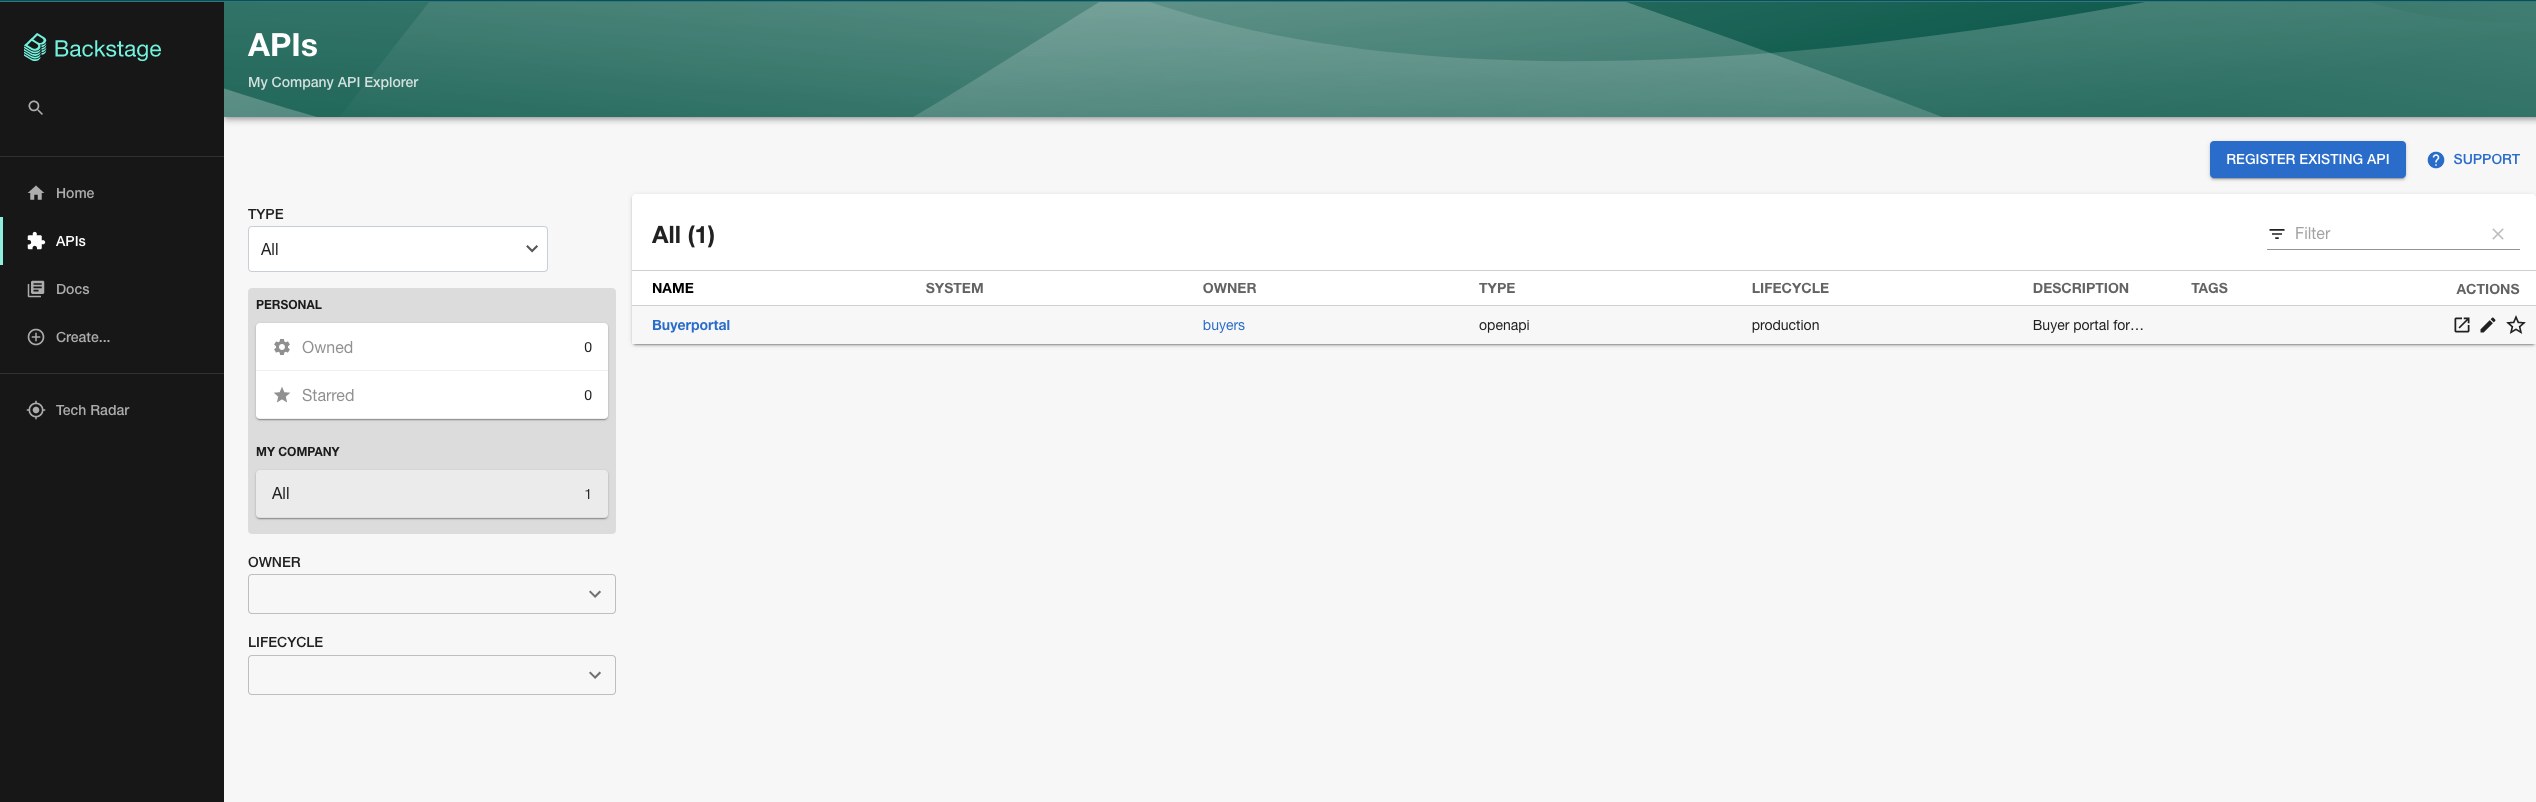The image size is (2536, 802).
Task: Click Buyer portal description cell
Action: coord(2088,325)
